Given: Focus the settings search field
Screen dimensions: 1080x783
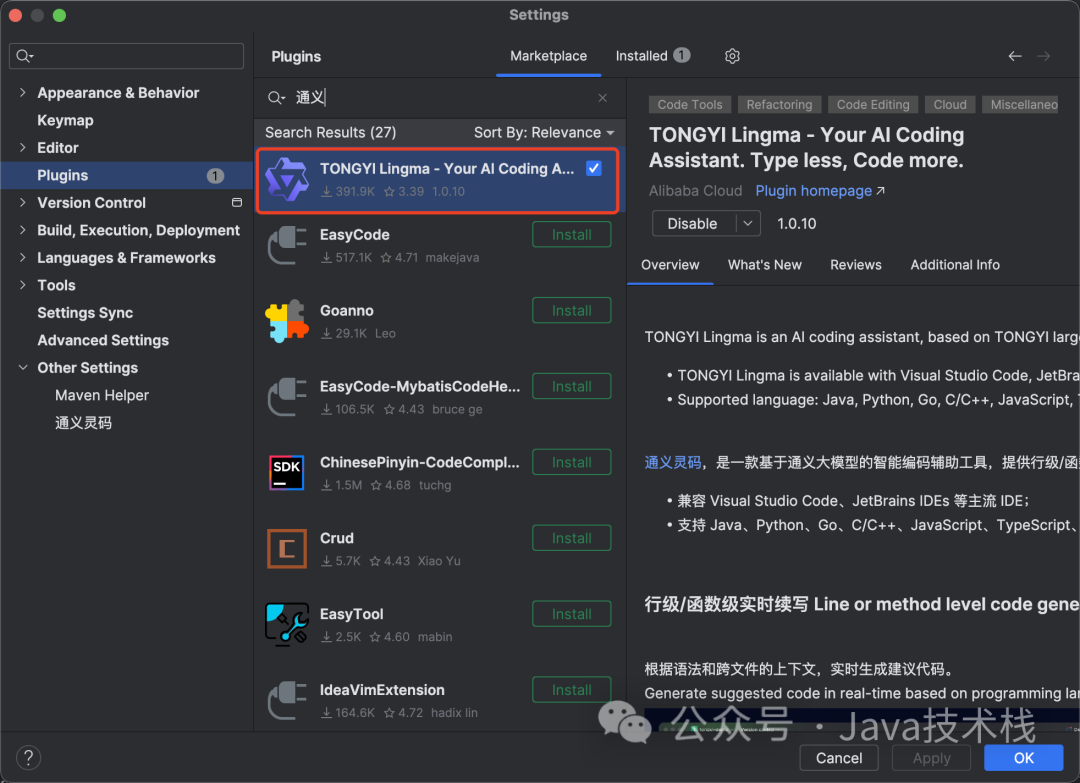Looking at the screenshot, I should click(127, 56).
